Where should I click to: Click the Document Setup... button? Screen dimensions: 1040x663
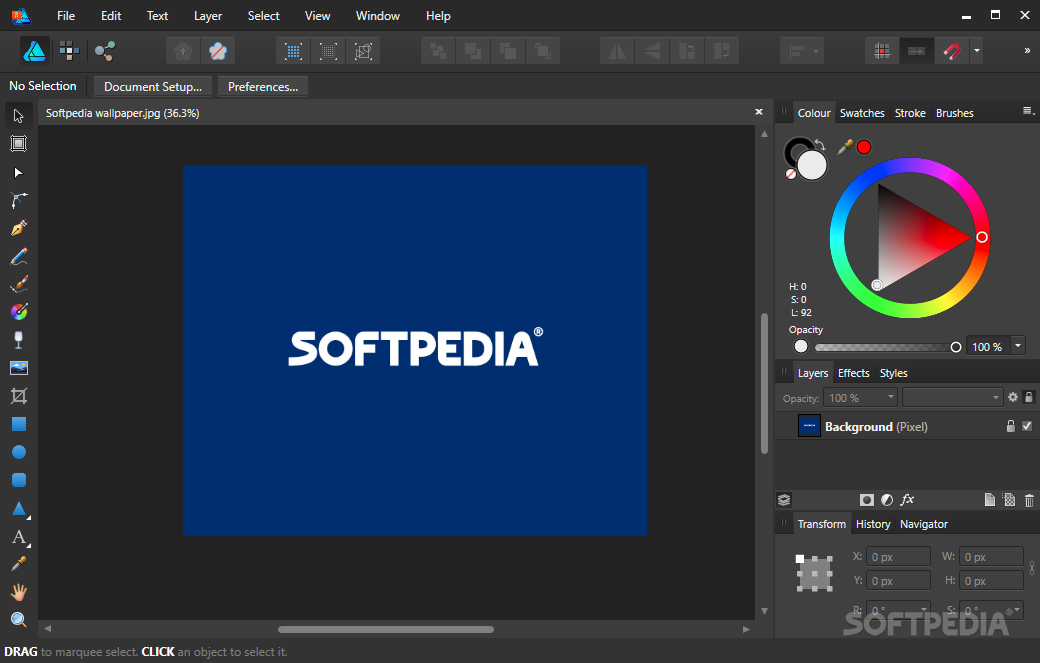coord(153,87)
